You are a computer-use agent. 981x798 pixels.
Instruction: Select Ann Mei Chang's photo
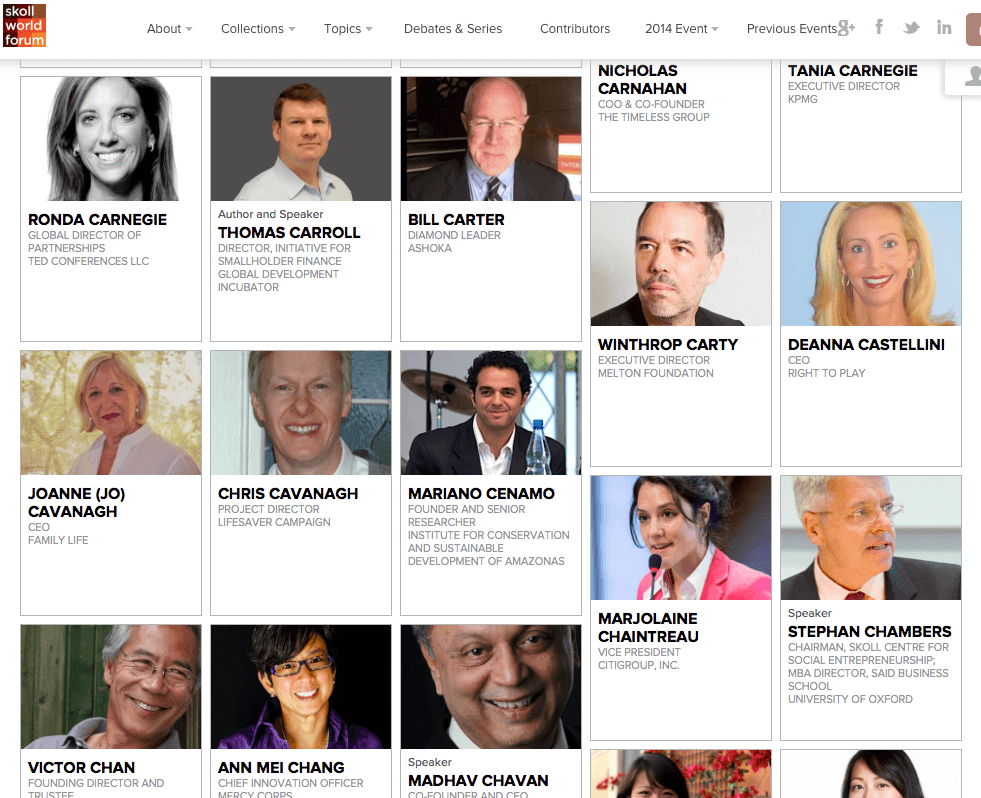pyautogui.click(x=301, y=687)
